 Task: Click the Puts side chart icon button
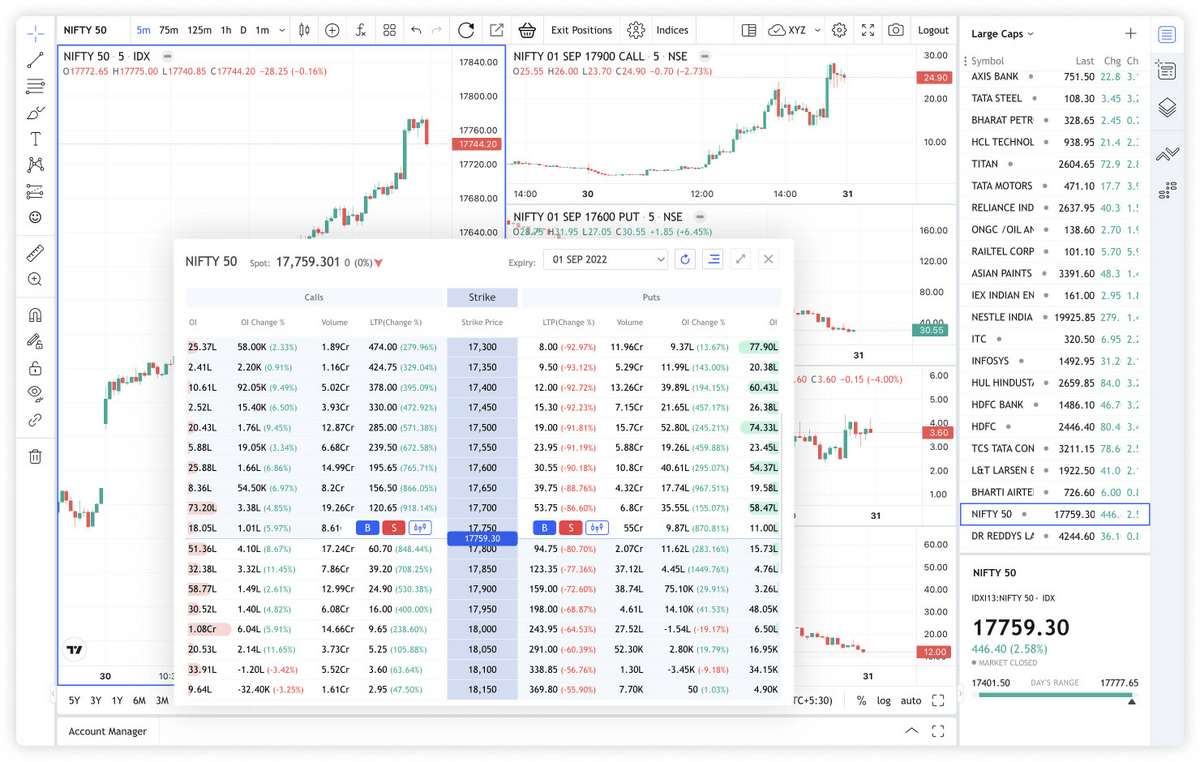coord(597,527)
